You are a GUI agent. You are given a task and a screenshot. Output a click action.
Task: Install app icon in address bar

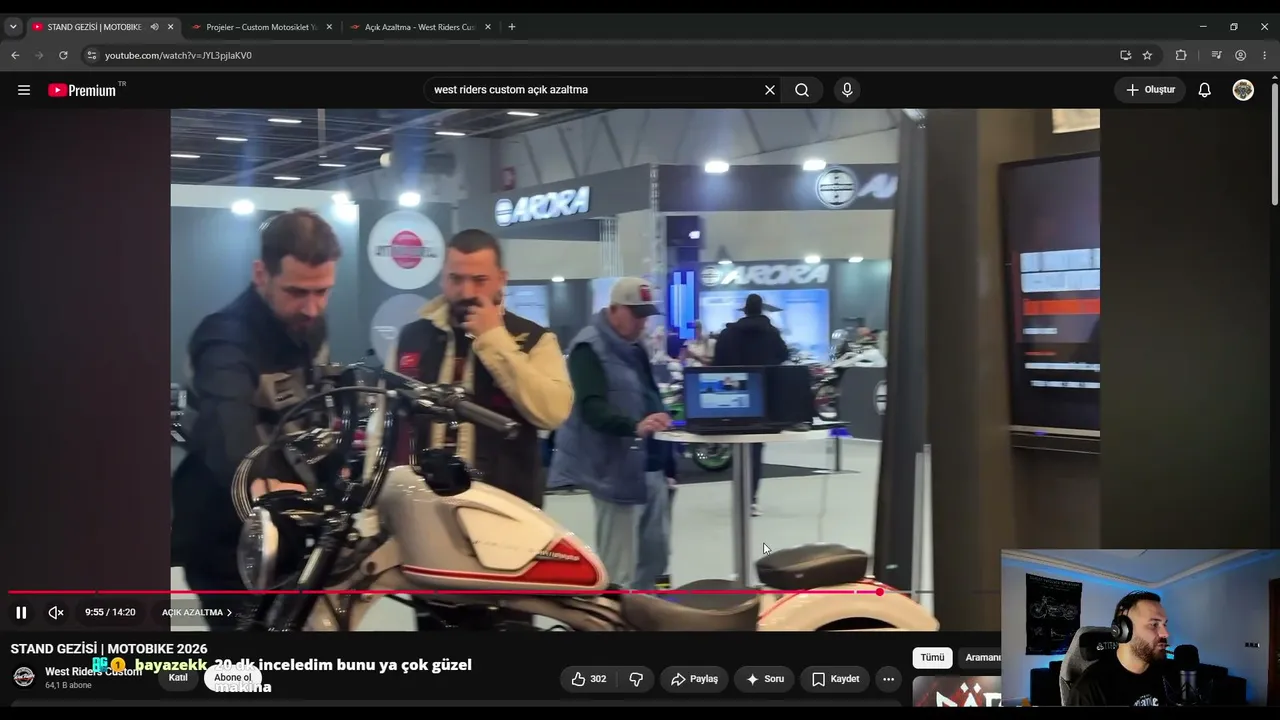click(1125, 55)
